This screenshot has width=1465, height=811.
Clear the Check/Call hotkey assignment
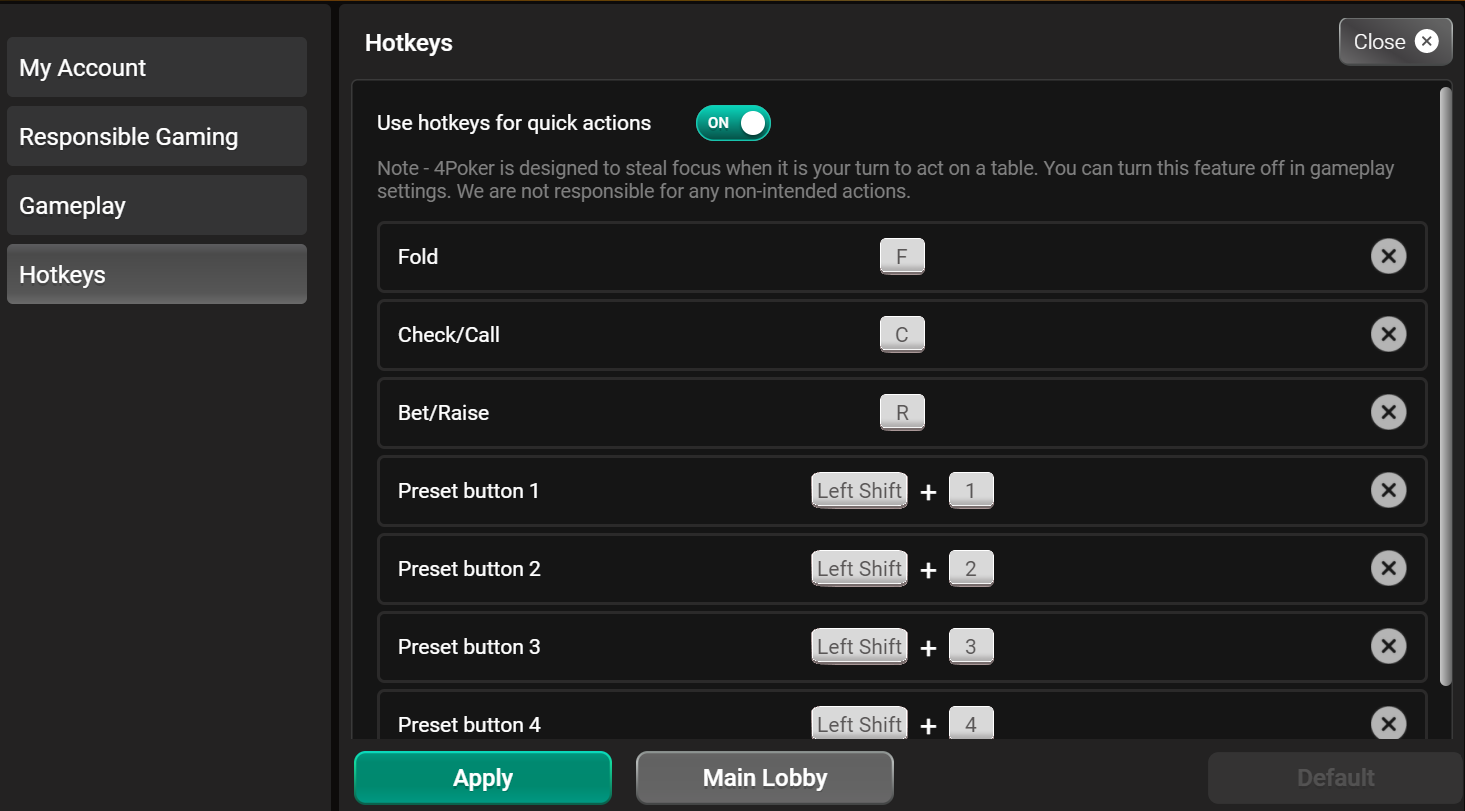point(1388,334)
